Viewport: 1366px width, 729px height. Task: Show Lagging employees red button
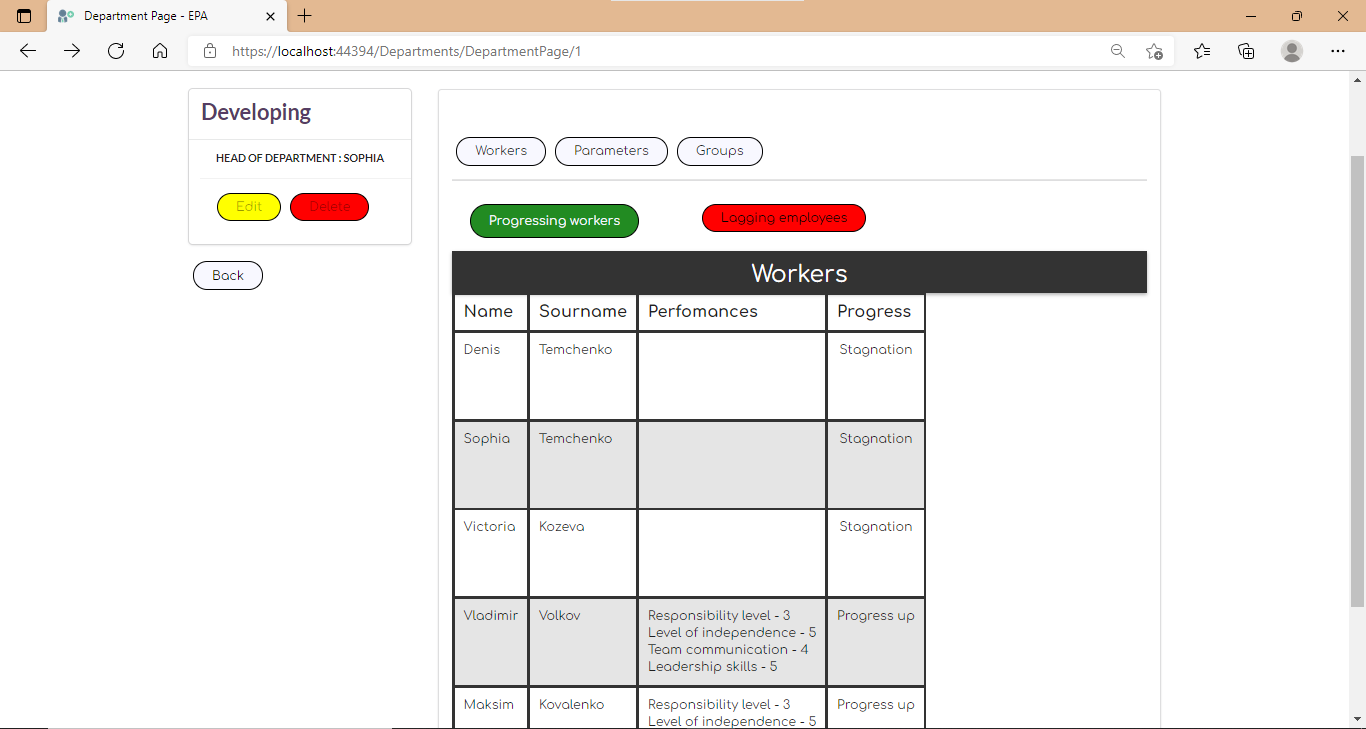[784, 218]
